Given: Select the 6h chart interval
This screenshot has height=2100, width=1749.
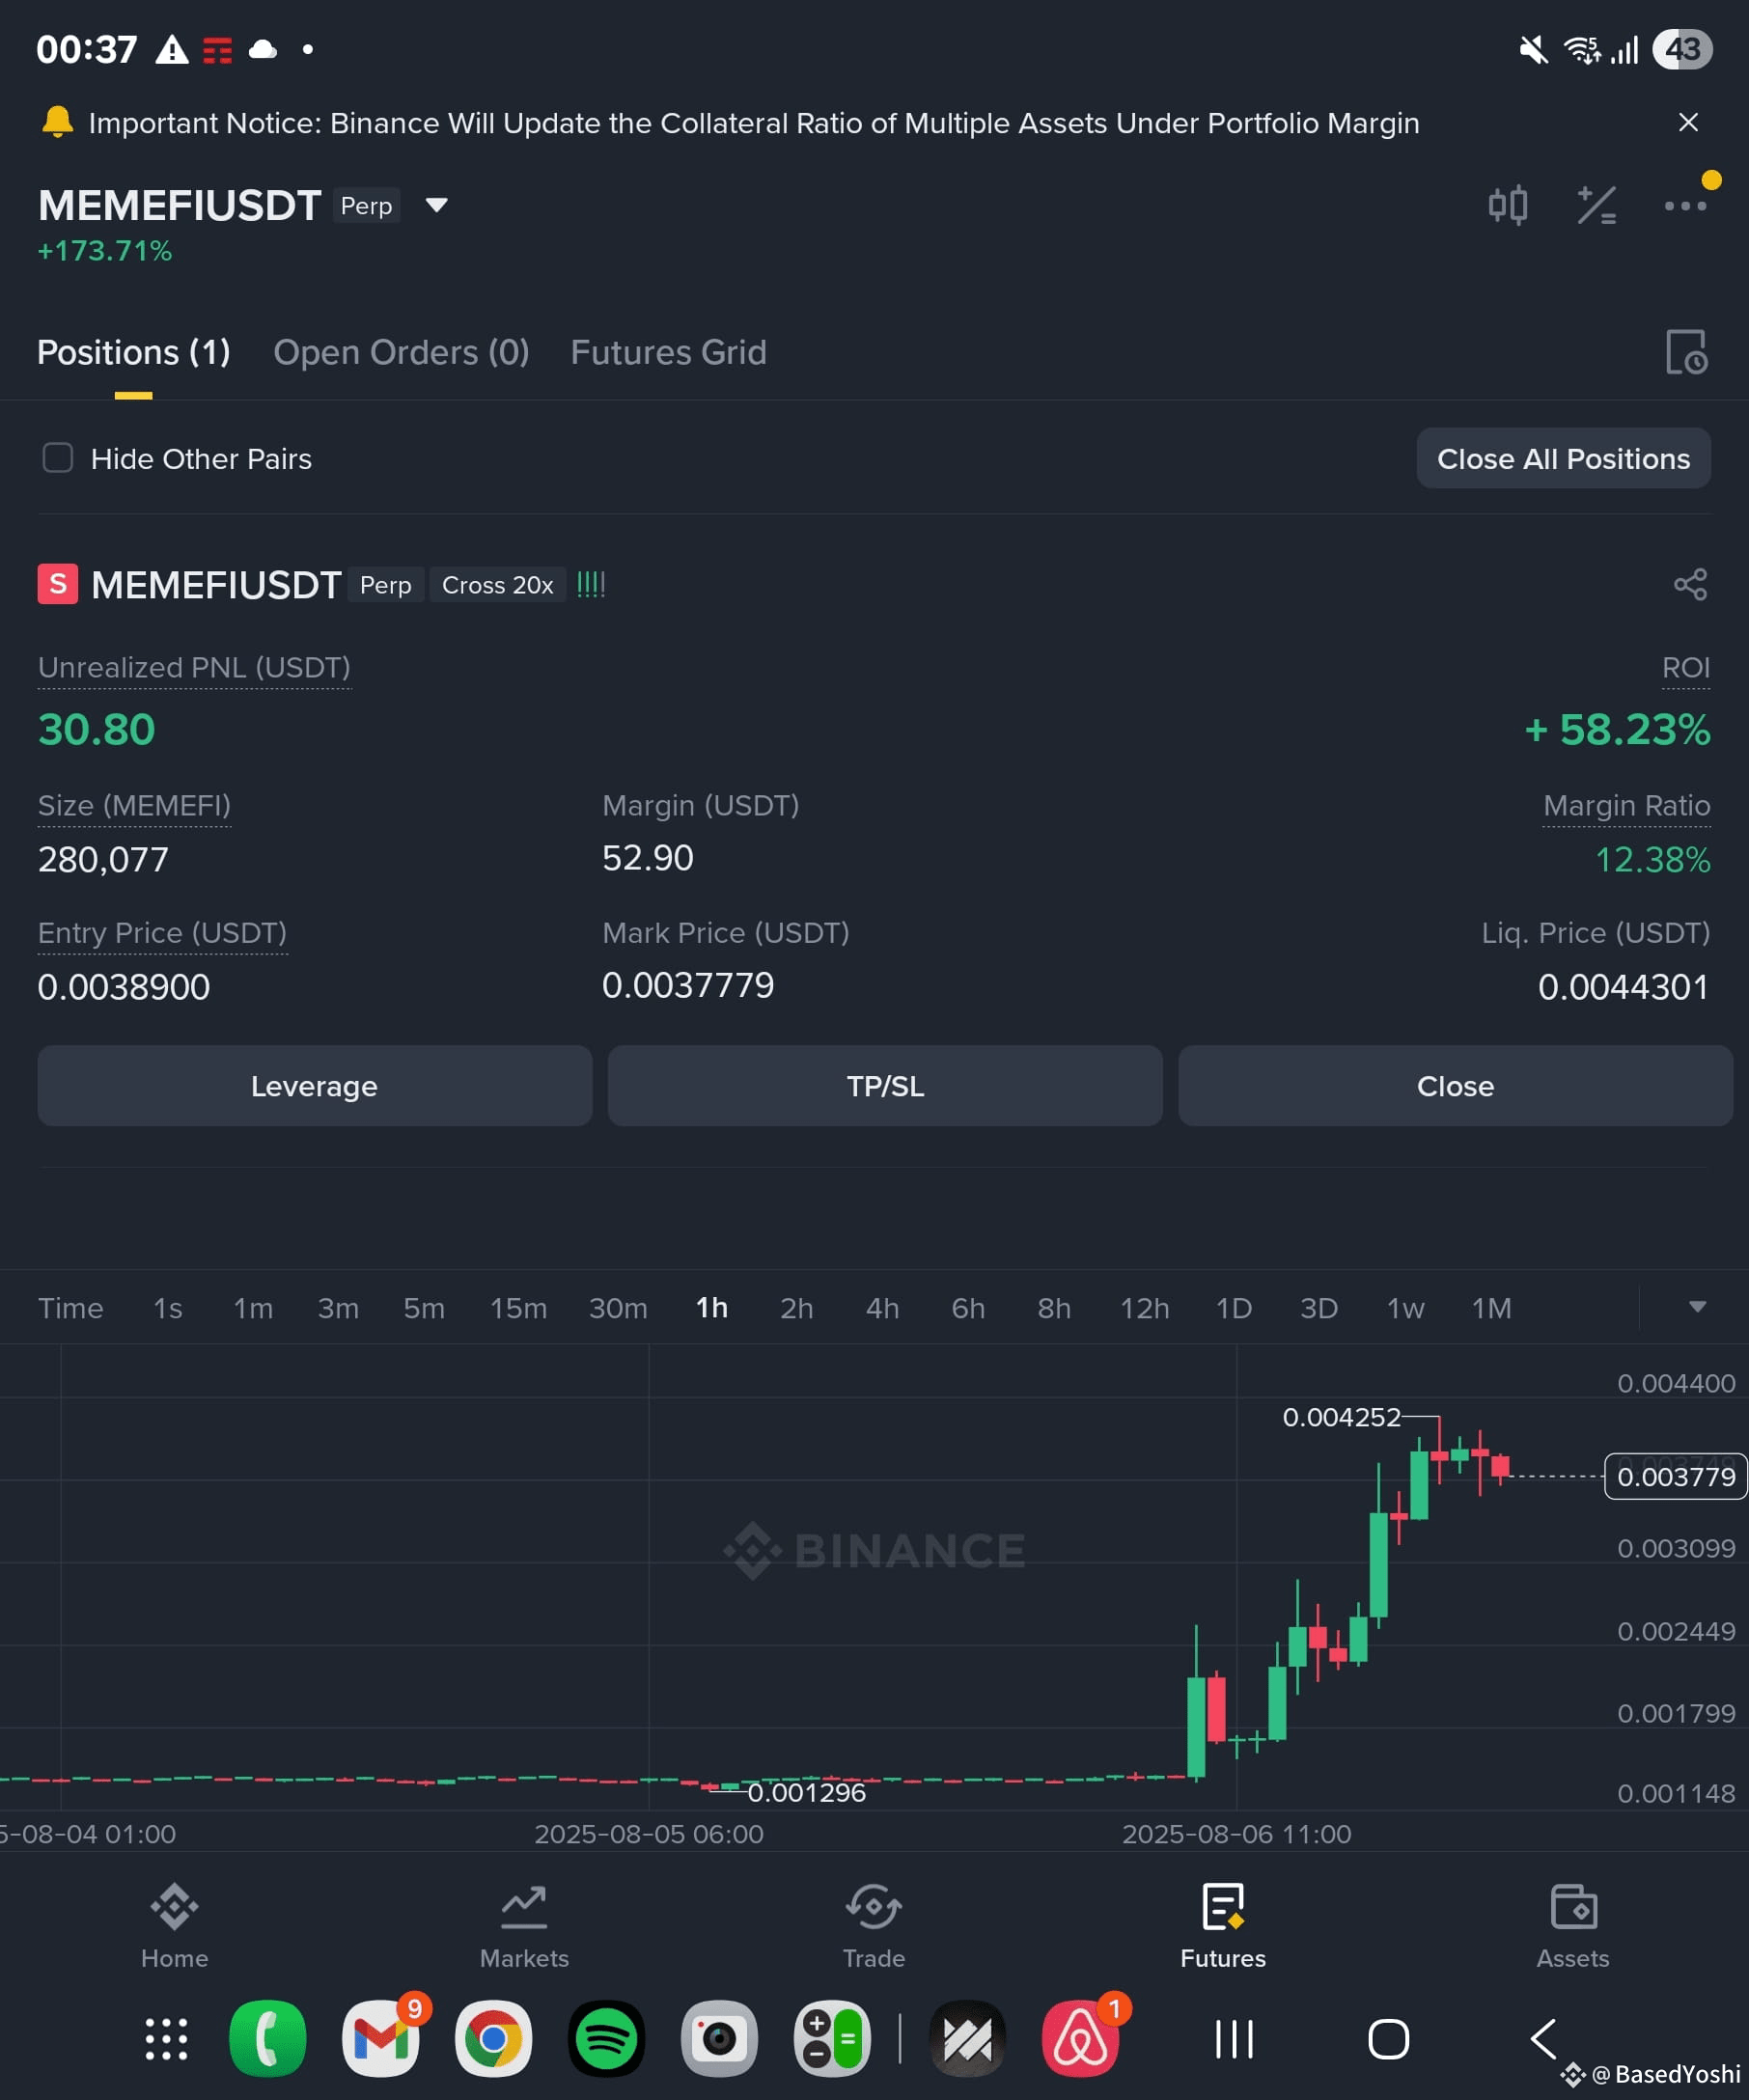Looking at the screenshot, I should click(x=968, y=1308).
